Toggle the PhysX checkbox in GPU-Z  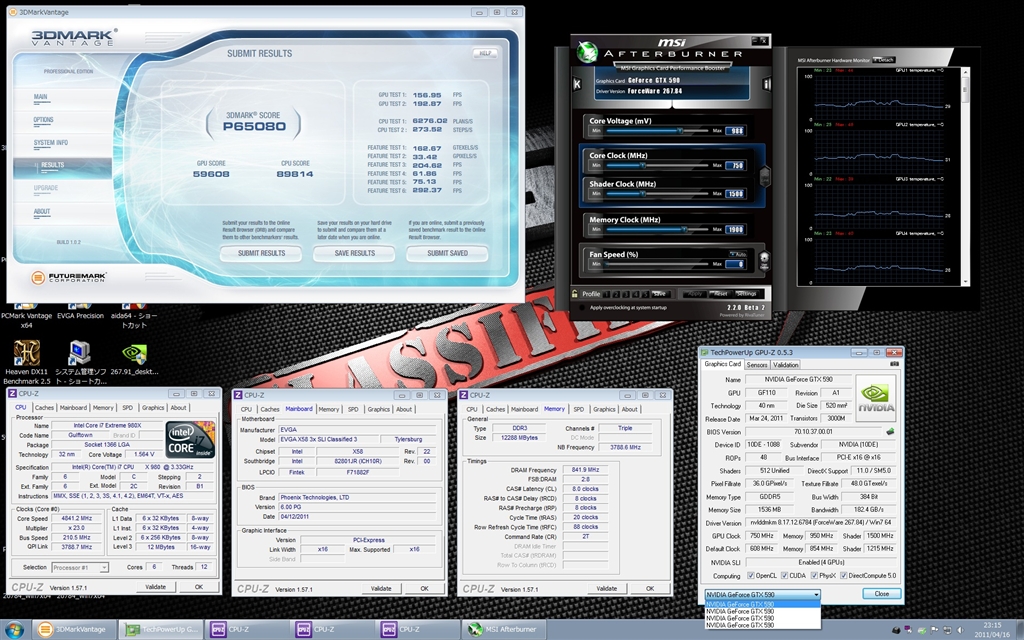814,576
